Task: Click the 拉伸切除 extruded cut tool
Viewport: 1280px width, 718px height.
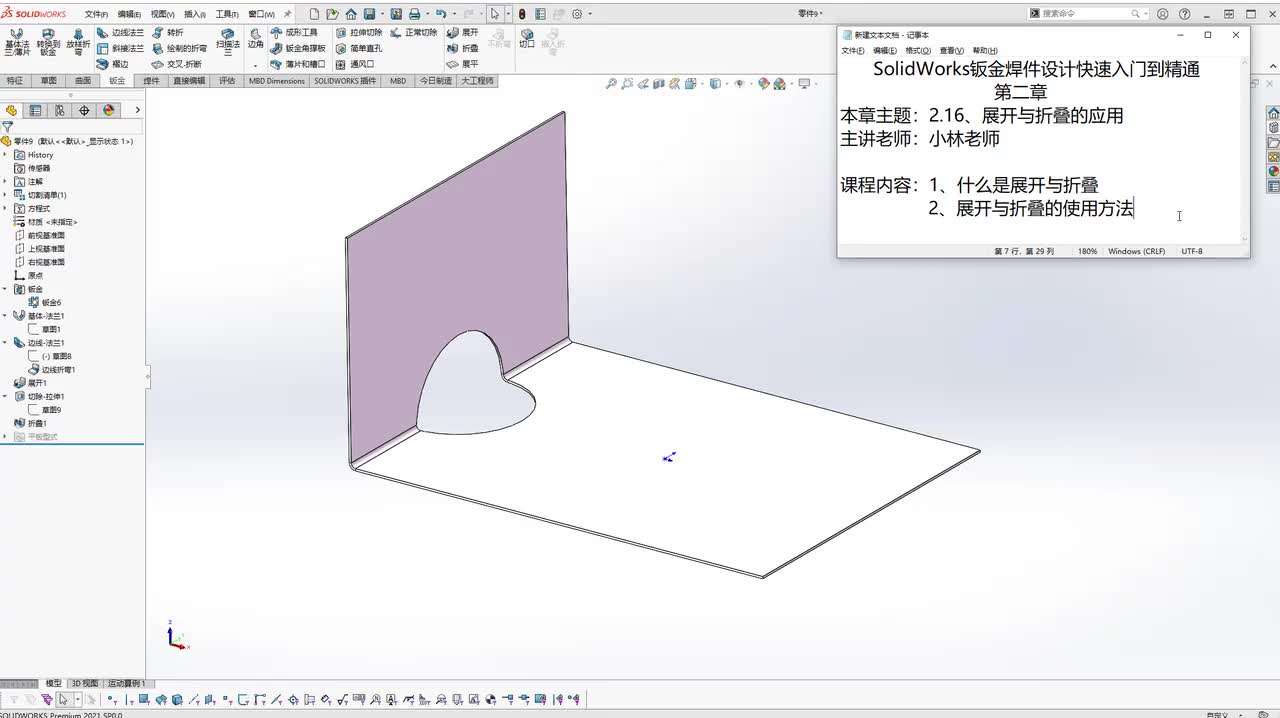Action: click(x=359, y=33)
